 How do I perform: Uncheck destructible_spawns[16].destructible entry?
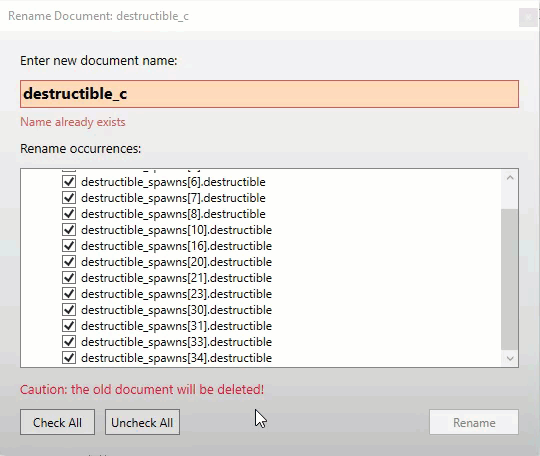pyautogui.click(x=69, y=246)
